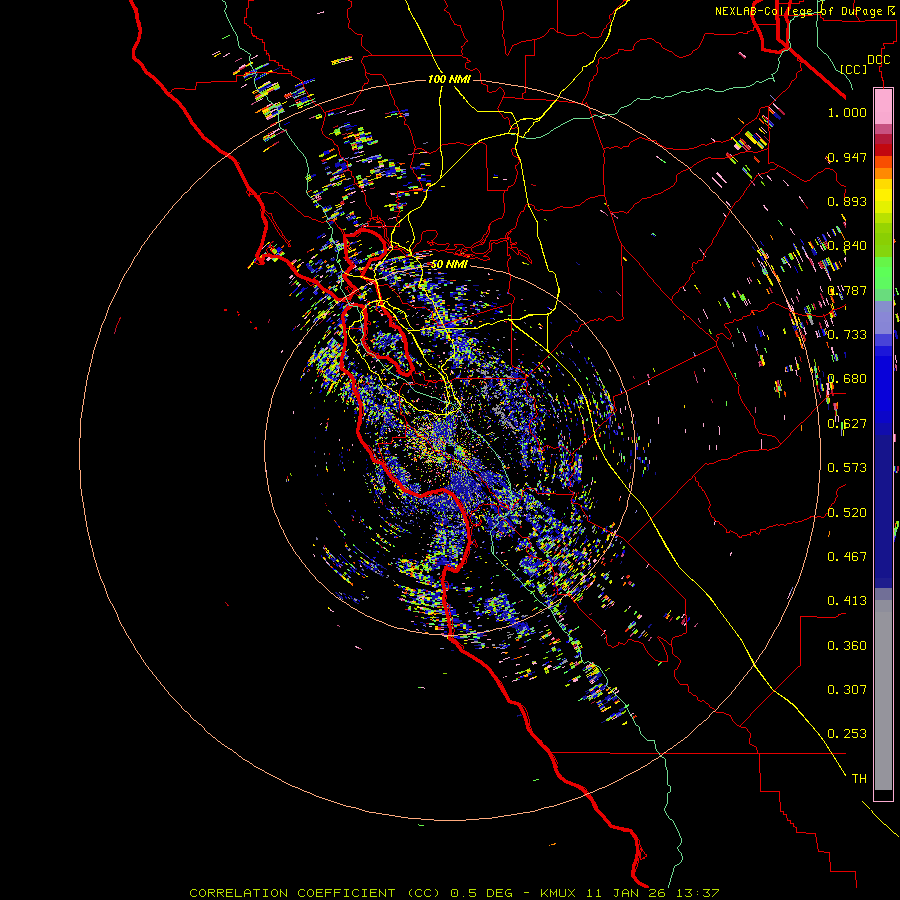
Task: Click the 13:37 timestamp
Action: [x=697, y=893]
